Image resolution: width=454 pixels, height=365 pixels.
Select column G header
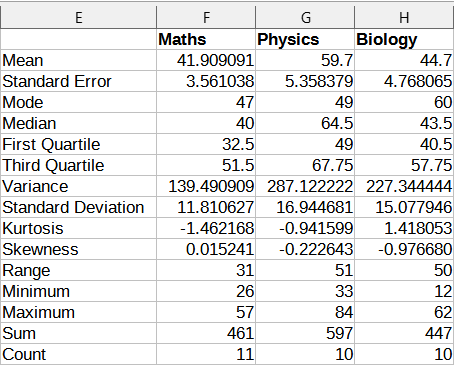(305, 17)
